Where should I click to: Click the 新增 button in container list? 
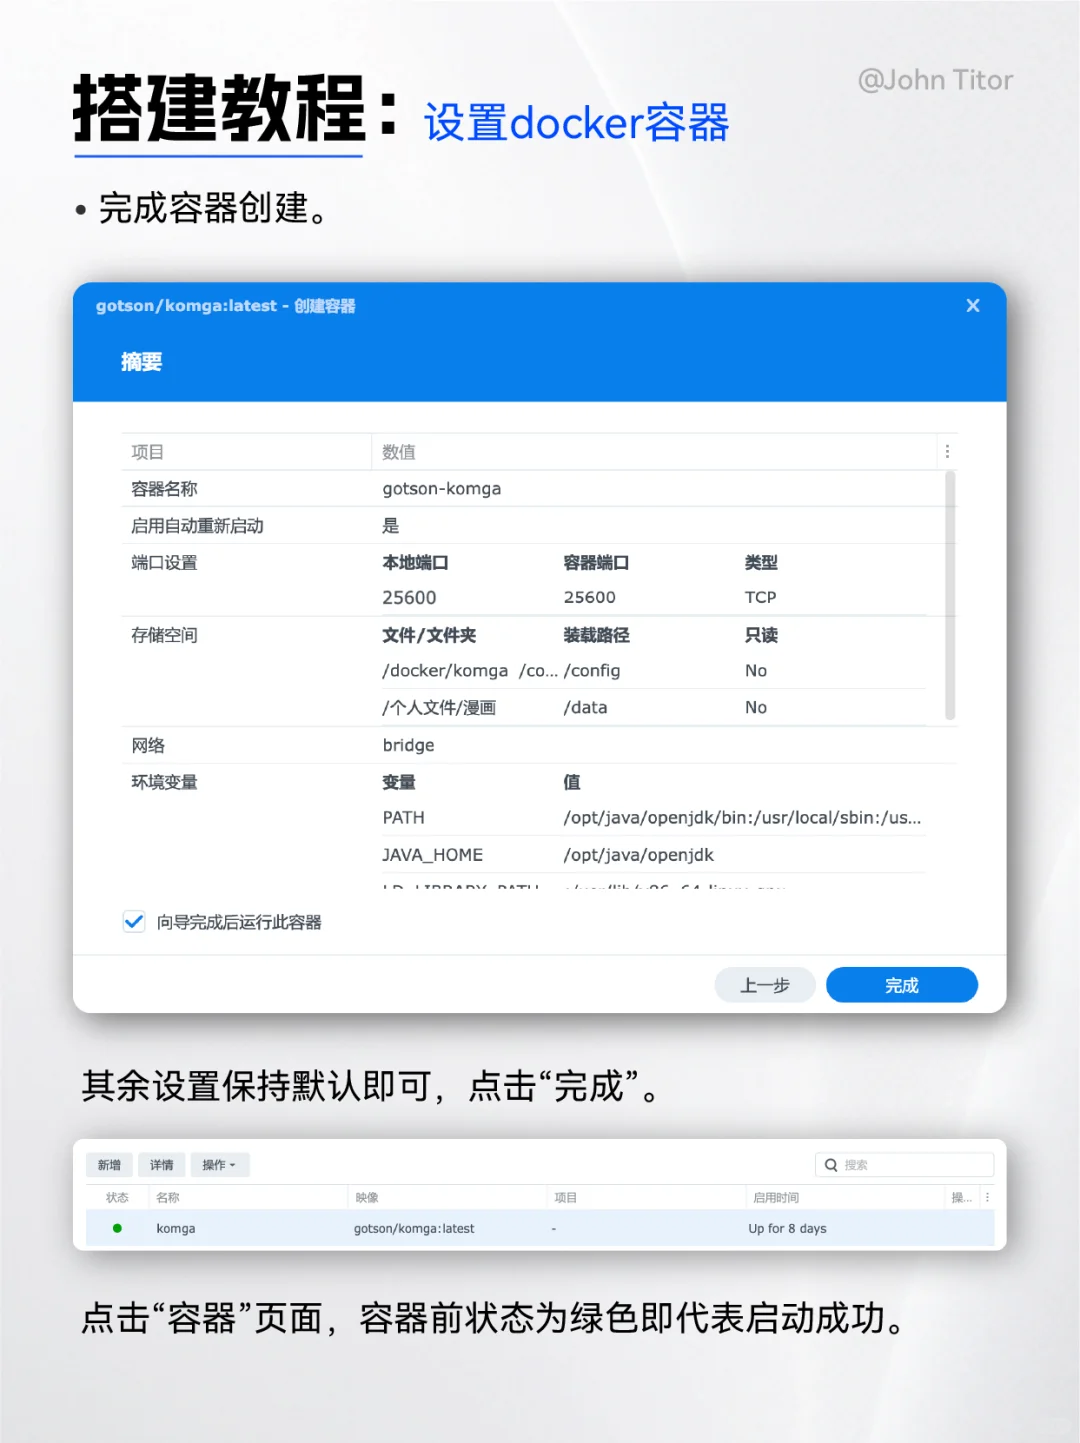pos(109,1165)
